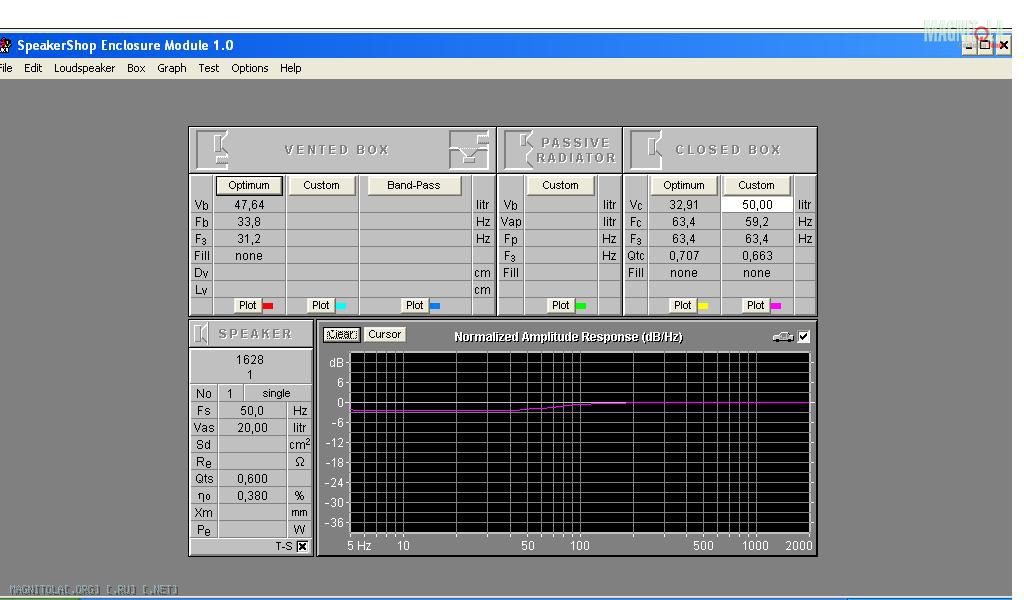Open the Graph menu

click(171, 68)
